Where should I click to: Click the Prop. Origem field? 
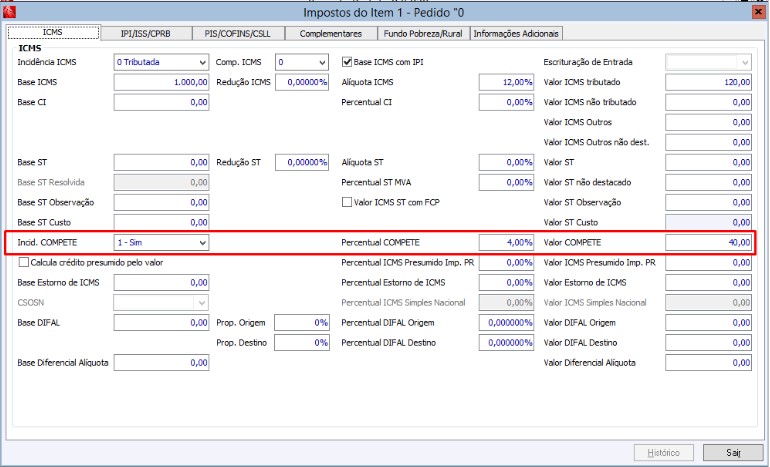tap(302, 323)
